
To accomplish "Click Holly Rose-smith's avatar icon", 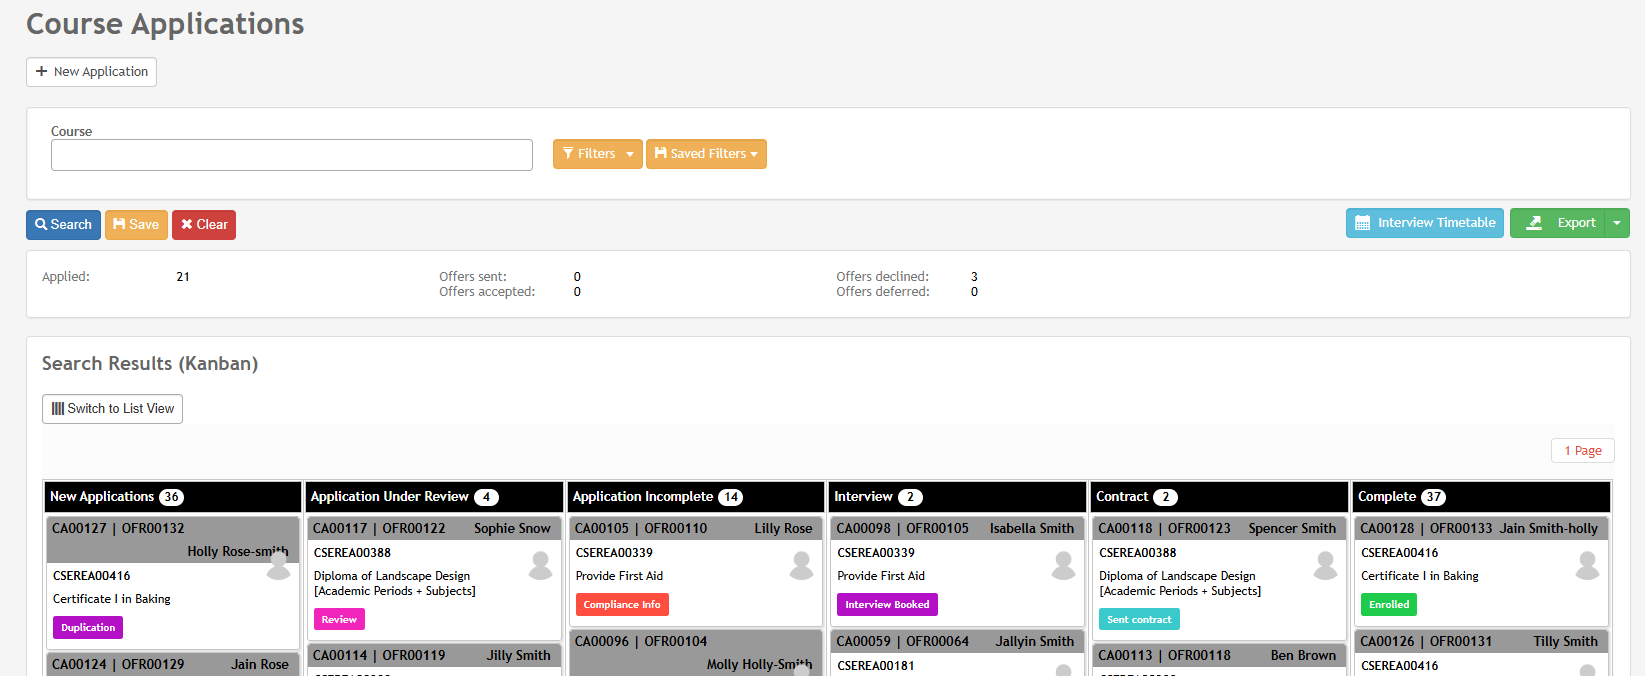I will pos(279,566).
